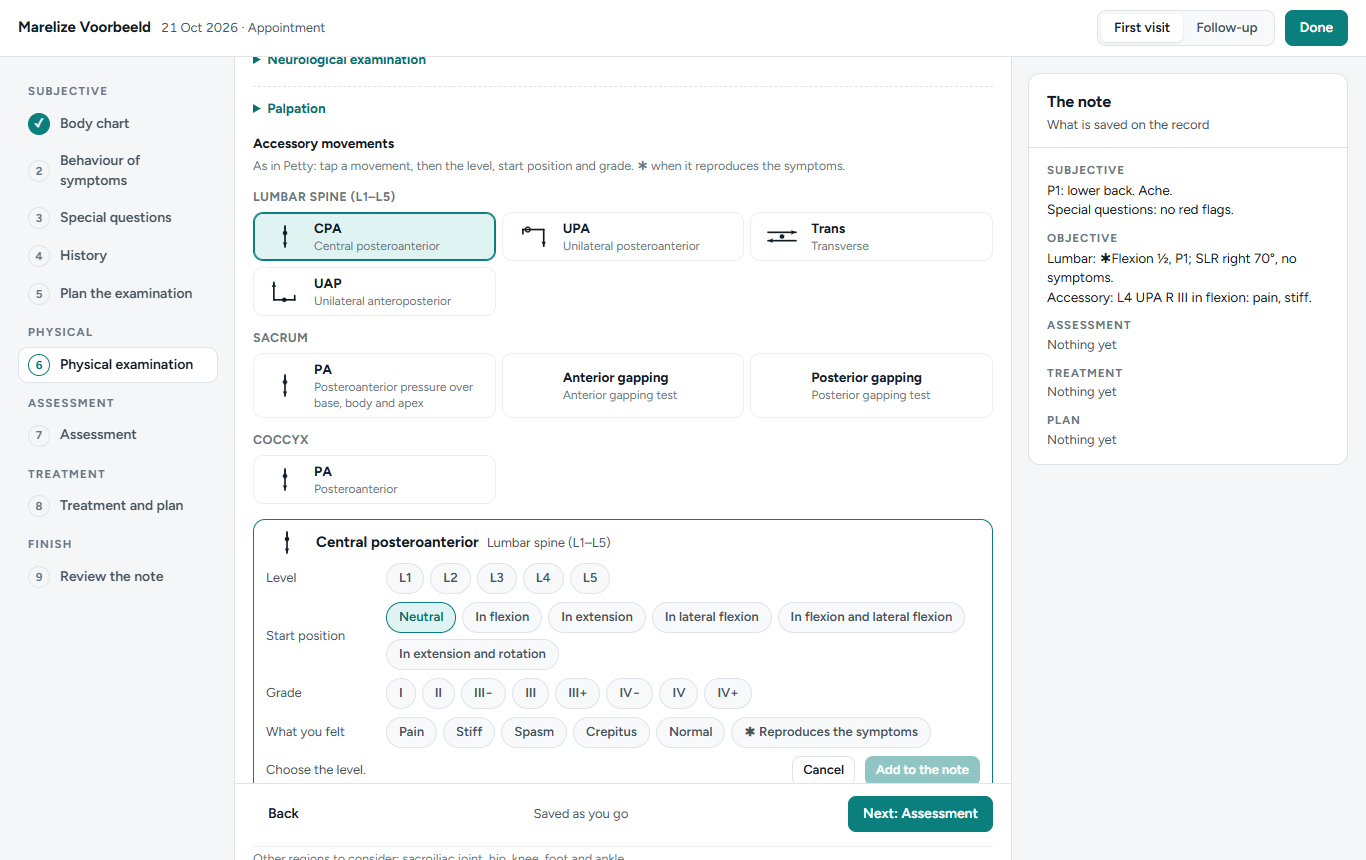The height and width of the screenshot is (860, 1366).
Task: Expand the Palpation section
Action: coord(290,109)
